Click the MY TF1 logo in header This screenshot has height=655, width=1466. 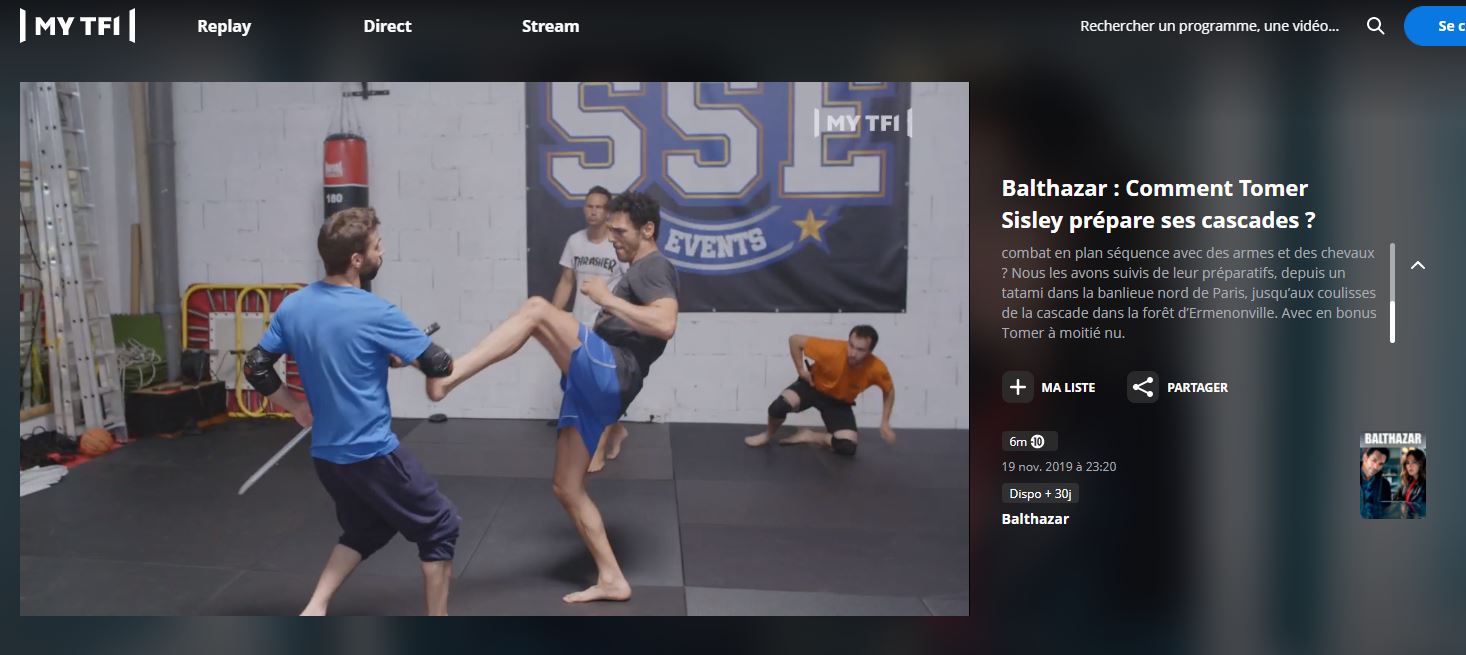[x=77, y=26]
